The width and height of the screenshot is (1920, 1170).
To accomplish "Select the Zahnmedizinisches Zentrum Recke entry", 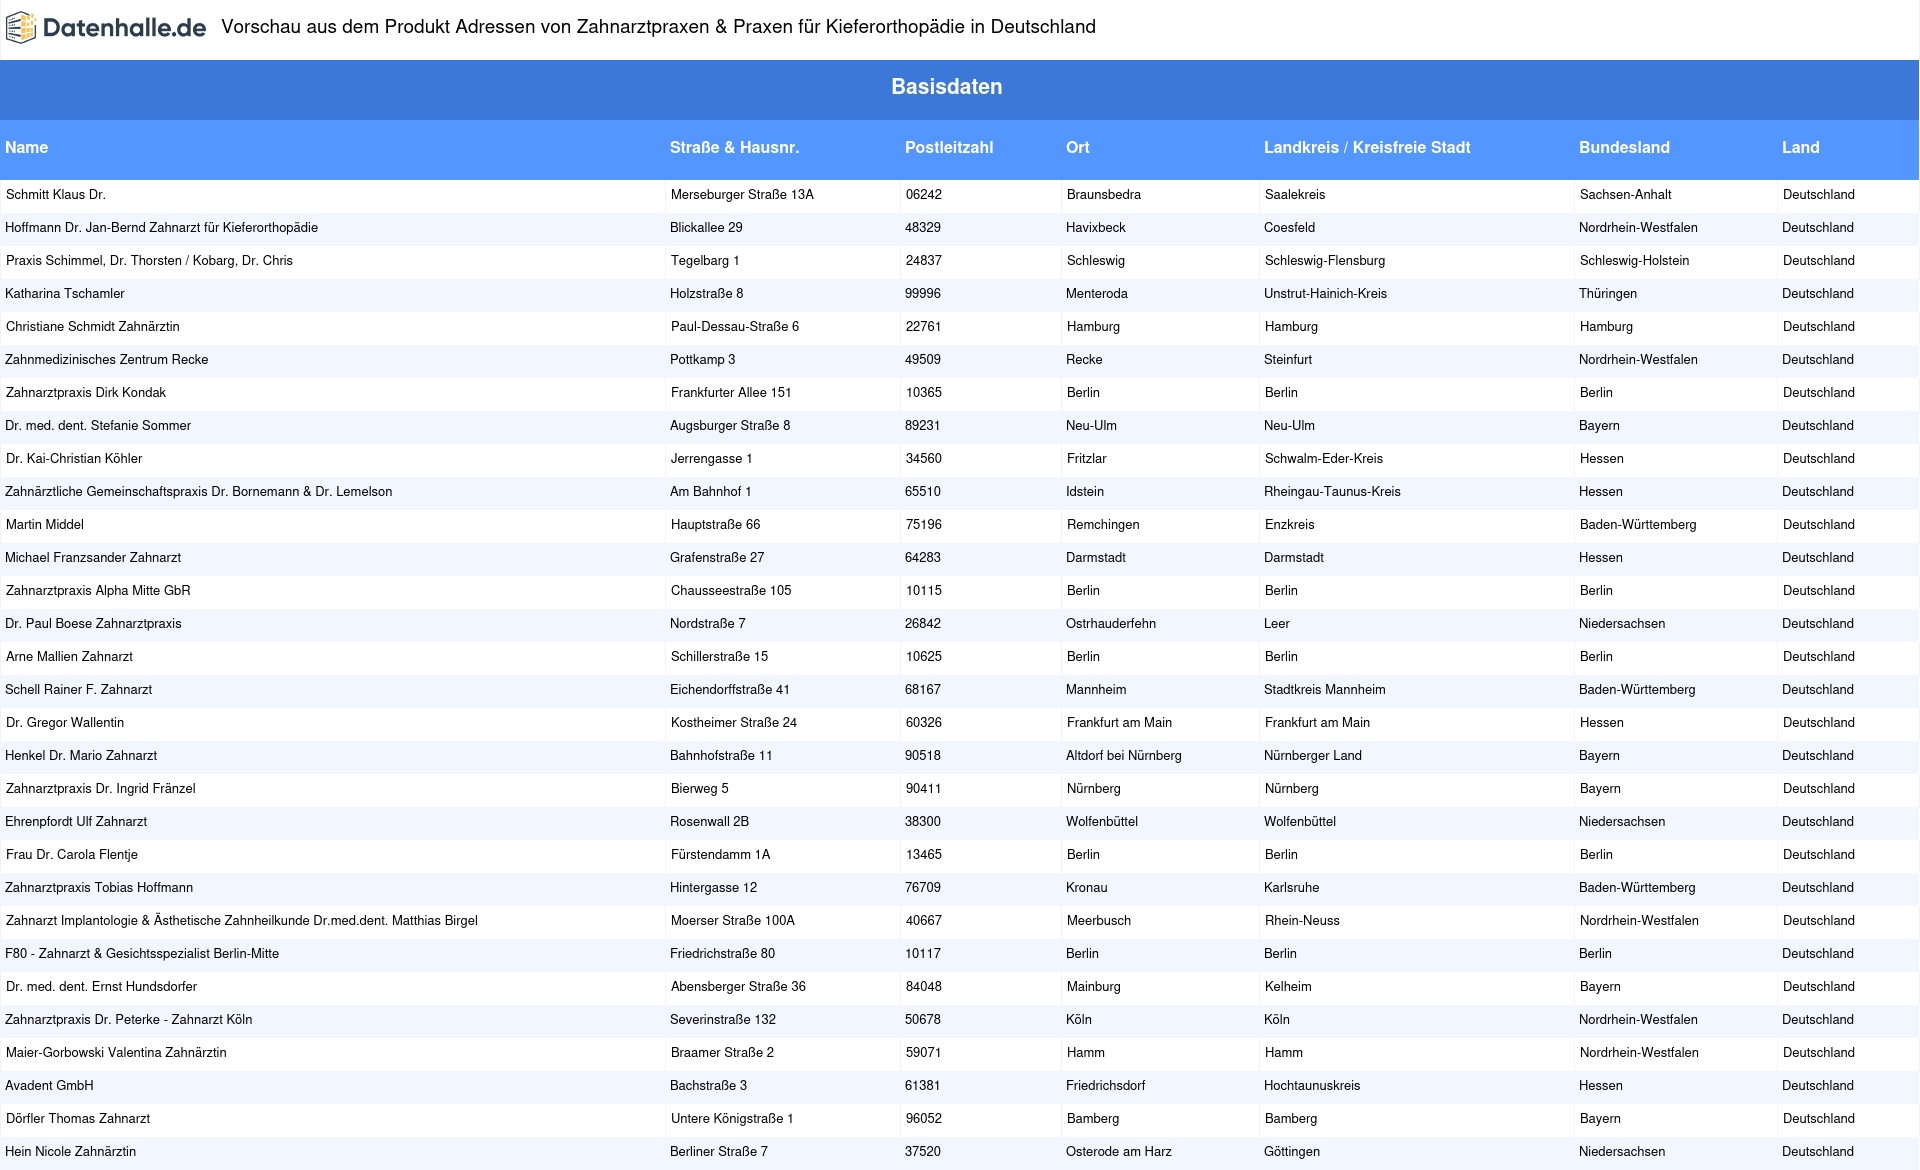I will pos(107,360).
